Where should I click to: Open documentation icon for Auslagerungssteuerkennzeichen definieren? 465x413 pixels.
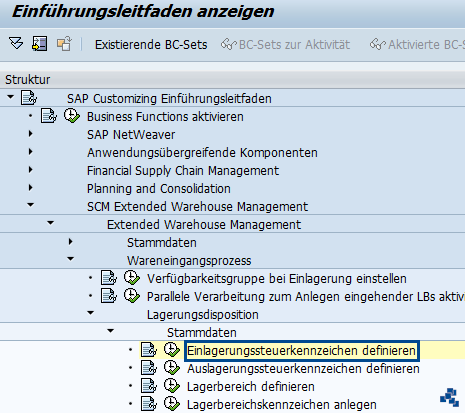point(149,368)
